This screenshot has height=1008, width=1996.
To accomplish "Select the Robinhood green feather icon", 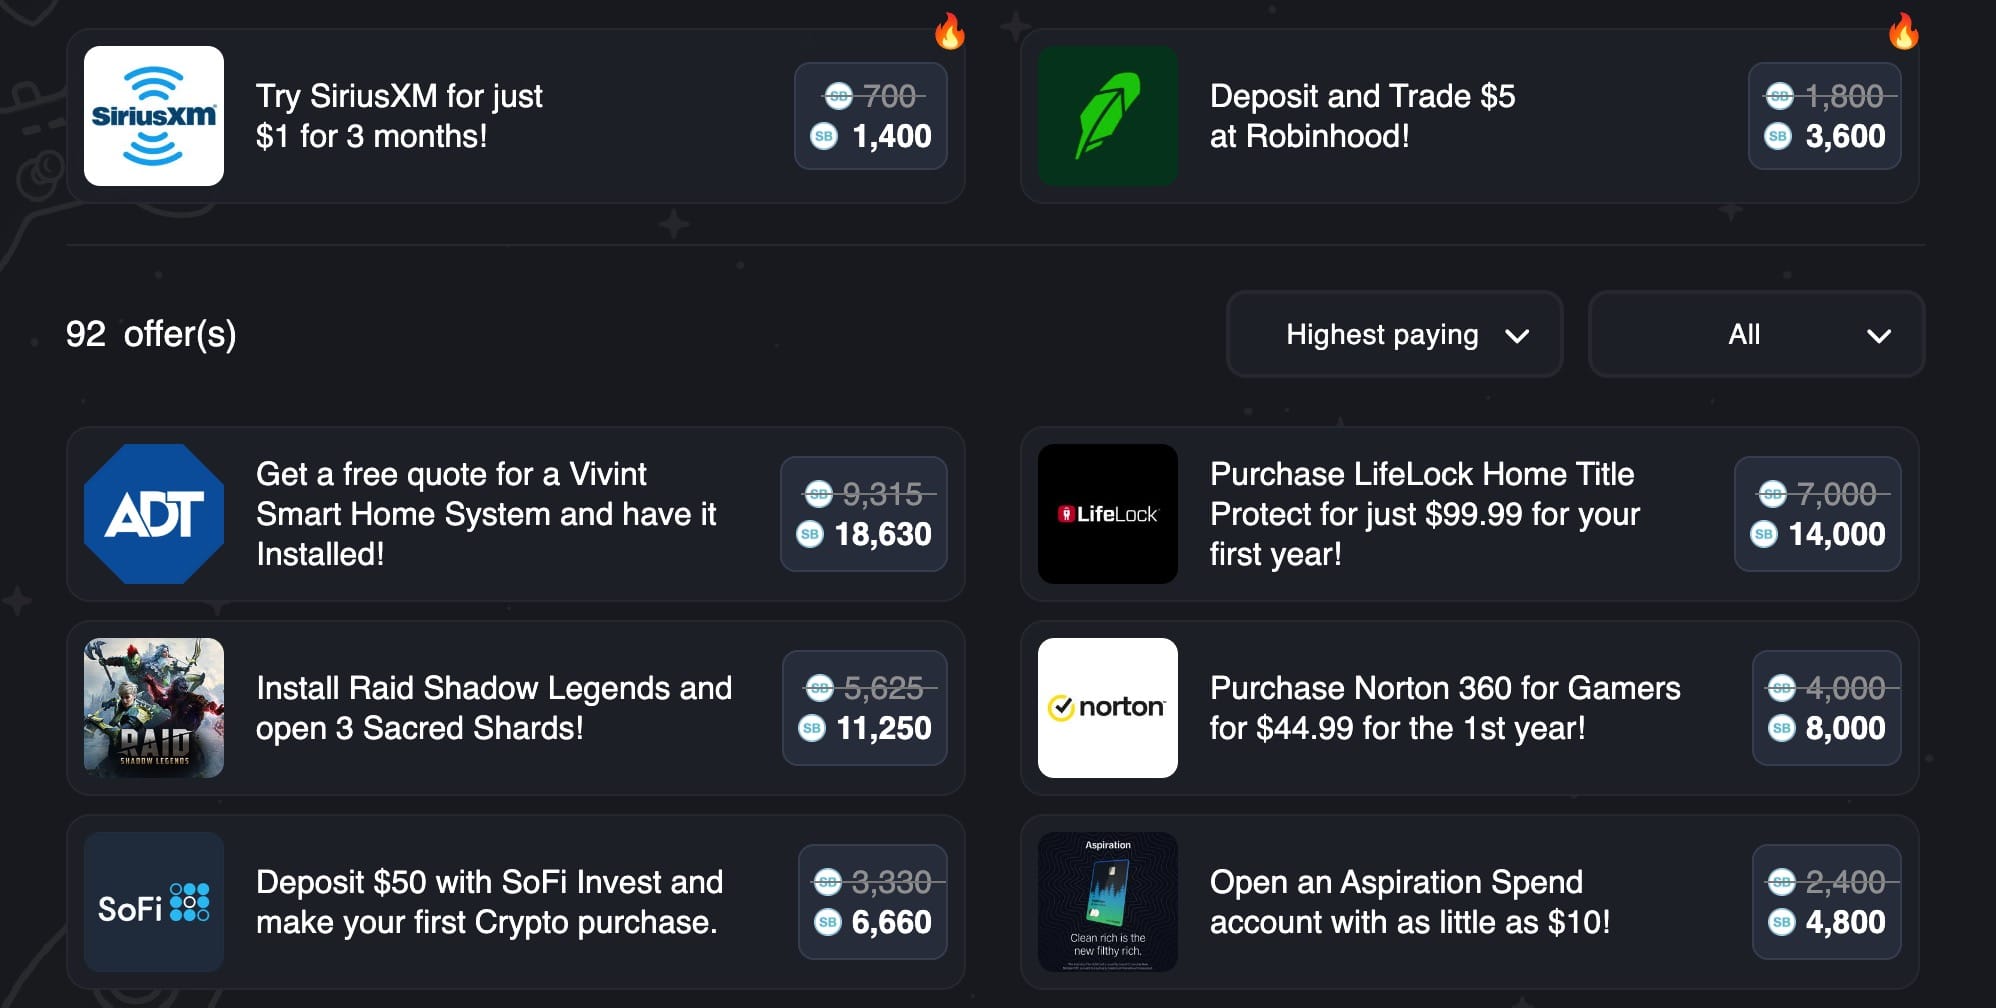I will coord(1108,115).
